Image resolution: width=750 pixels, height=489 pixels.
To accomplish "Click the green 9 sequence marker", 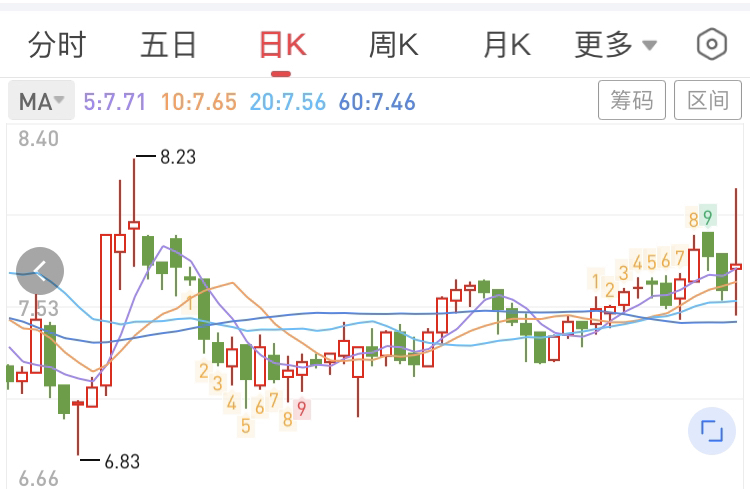I will [707, 217].
